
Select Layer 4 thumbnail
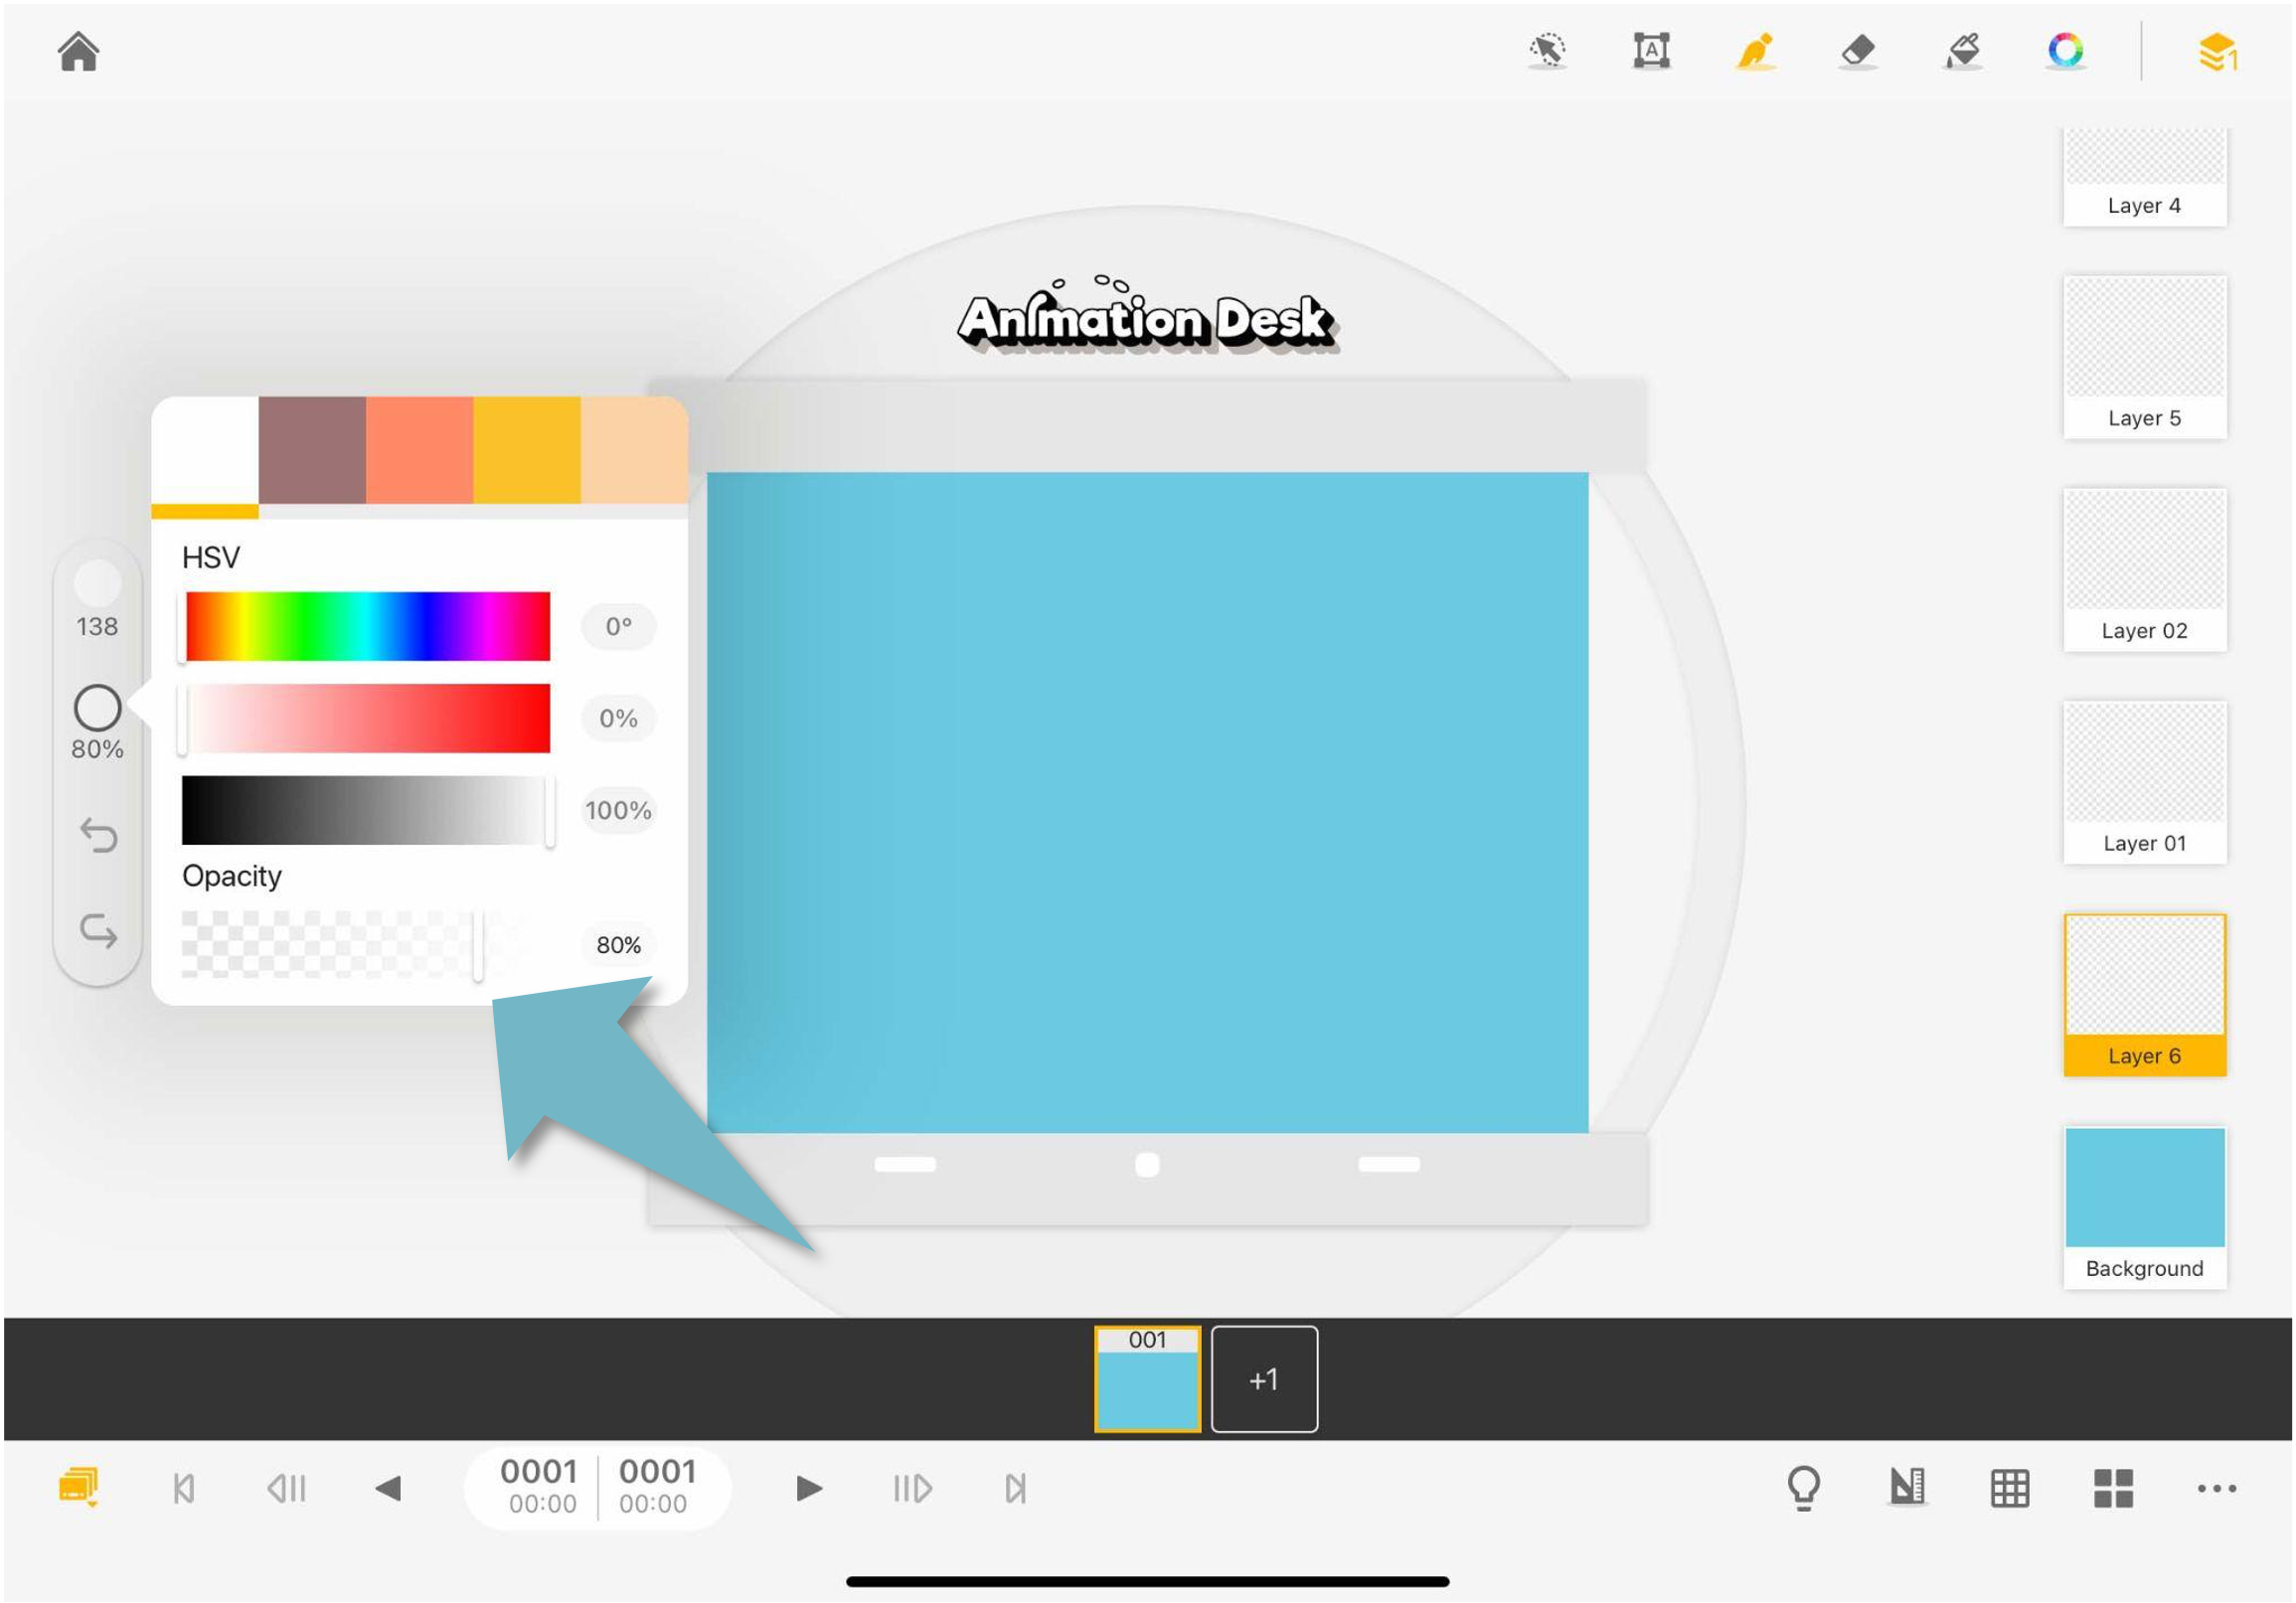click(2145, 177)
